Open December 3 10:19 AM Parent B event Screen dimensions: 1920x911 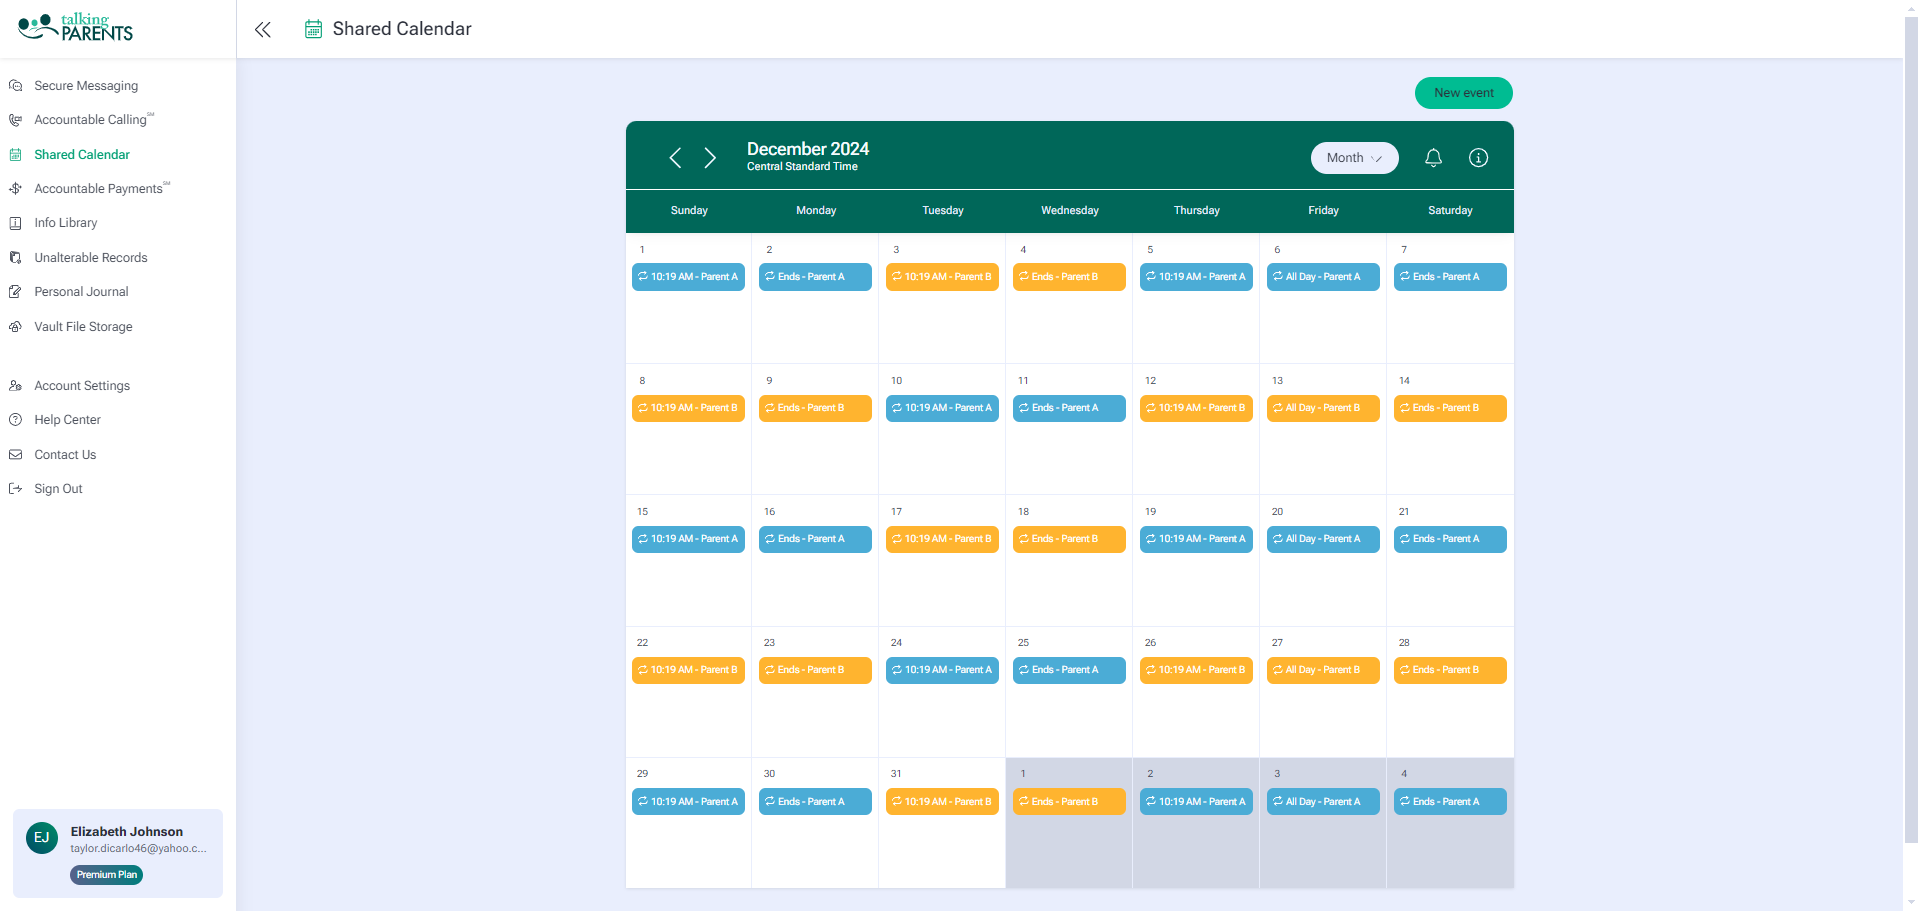pyautogui.click(x=942, y=277)
